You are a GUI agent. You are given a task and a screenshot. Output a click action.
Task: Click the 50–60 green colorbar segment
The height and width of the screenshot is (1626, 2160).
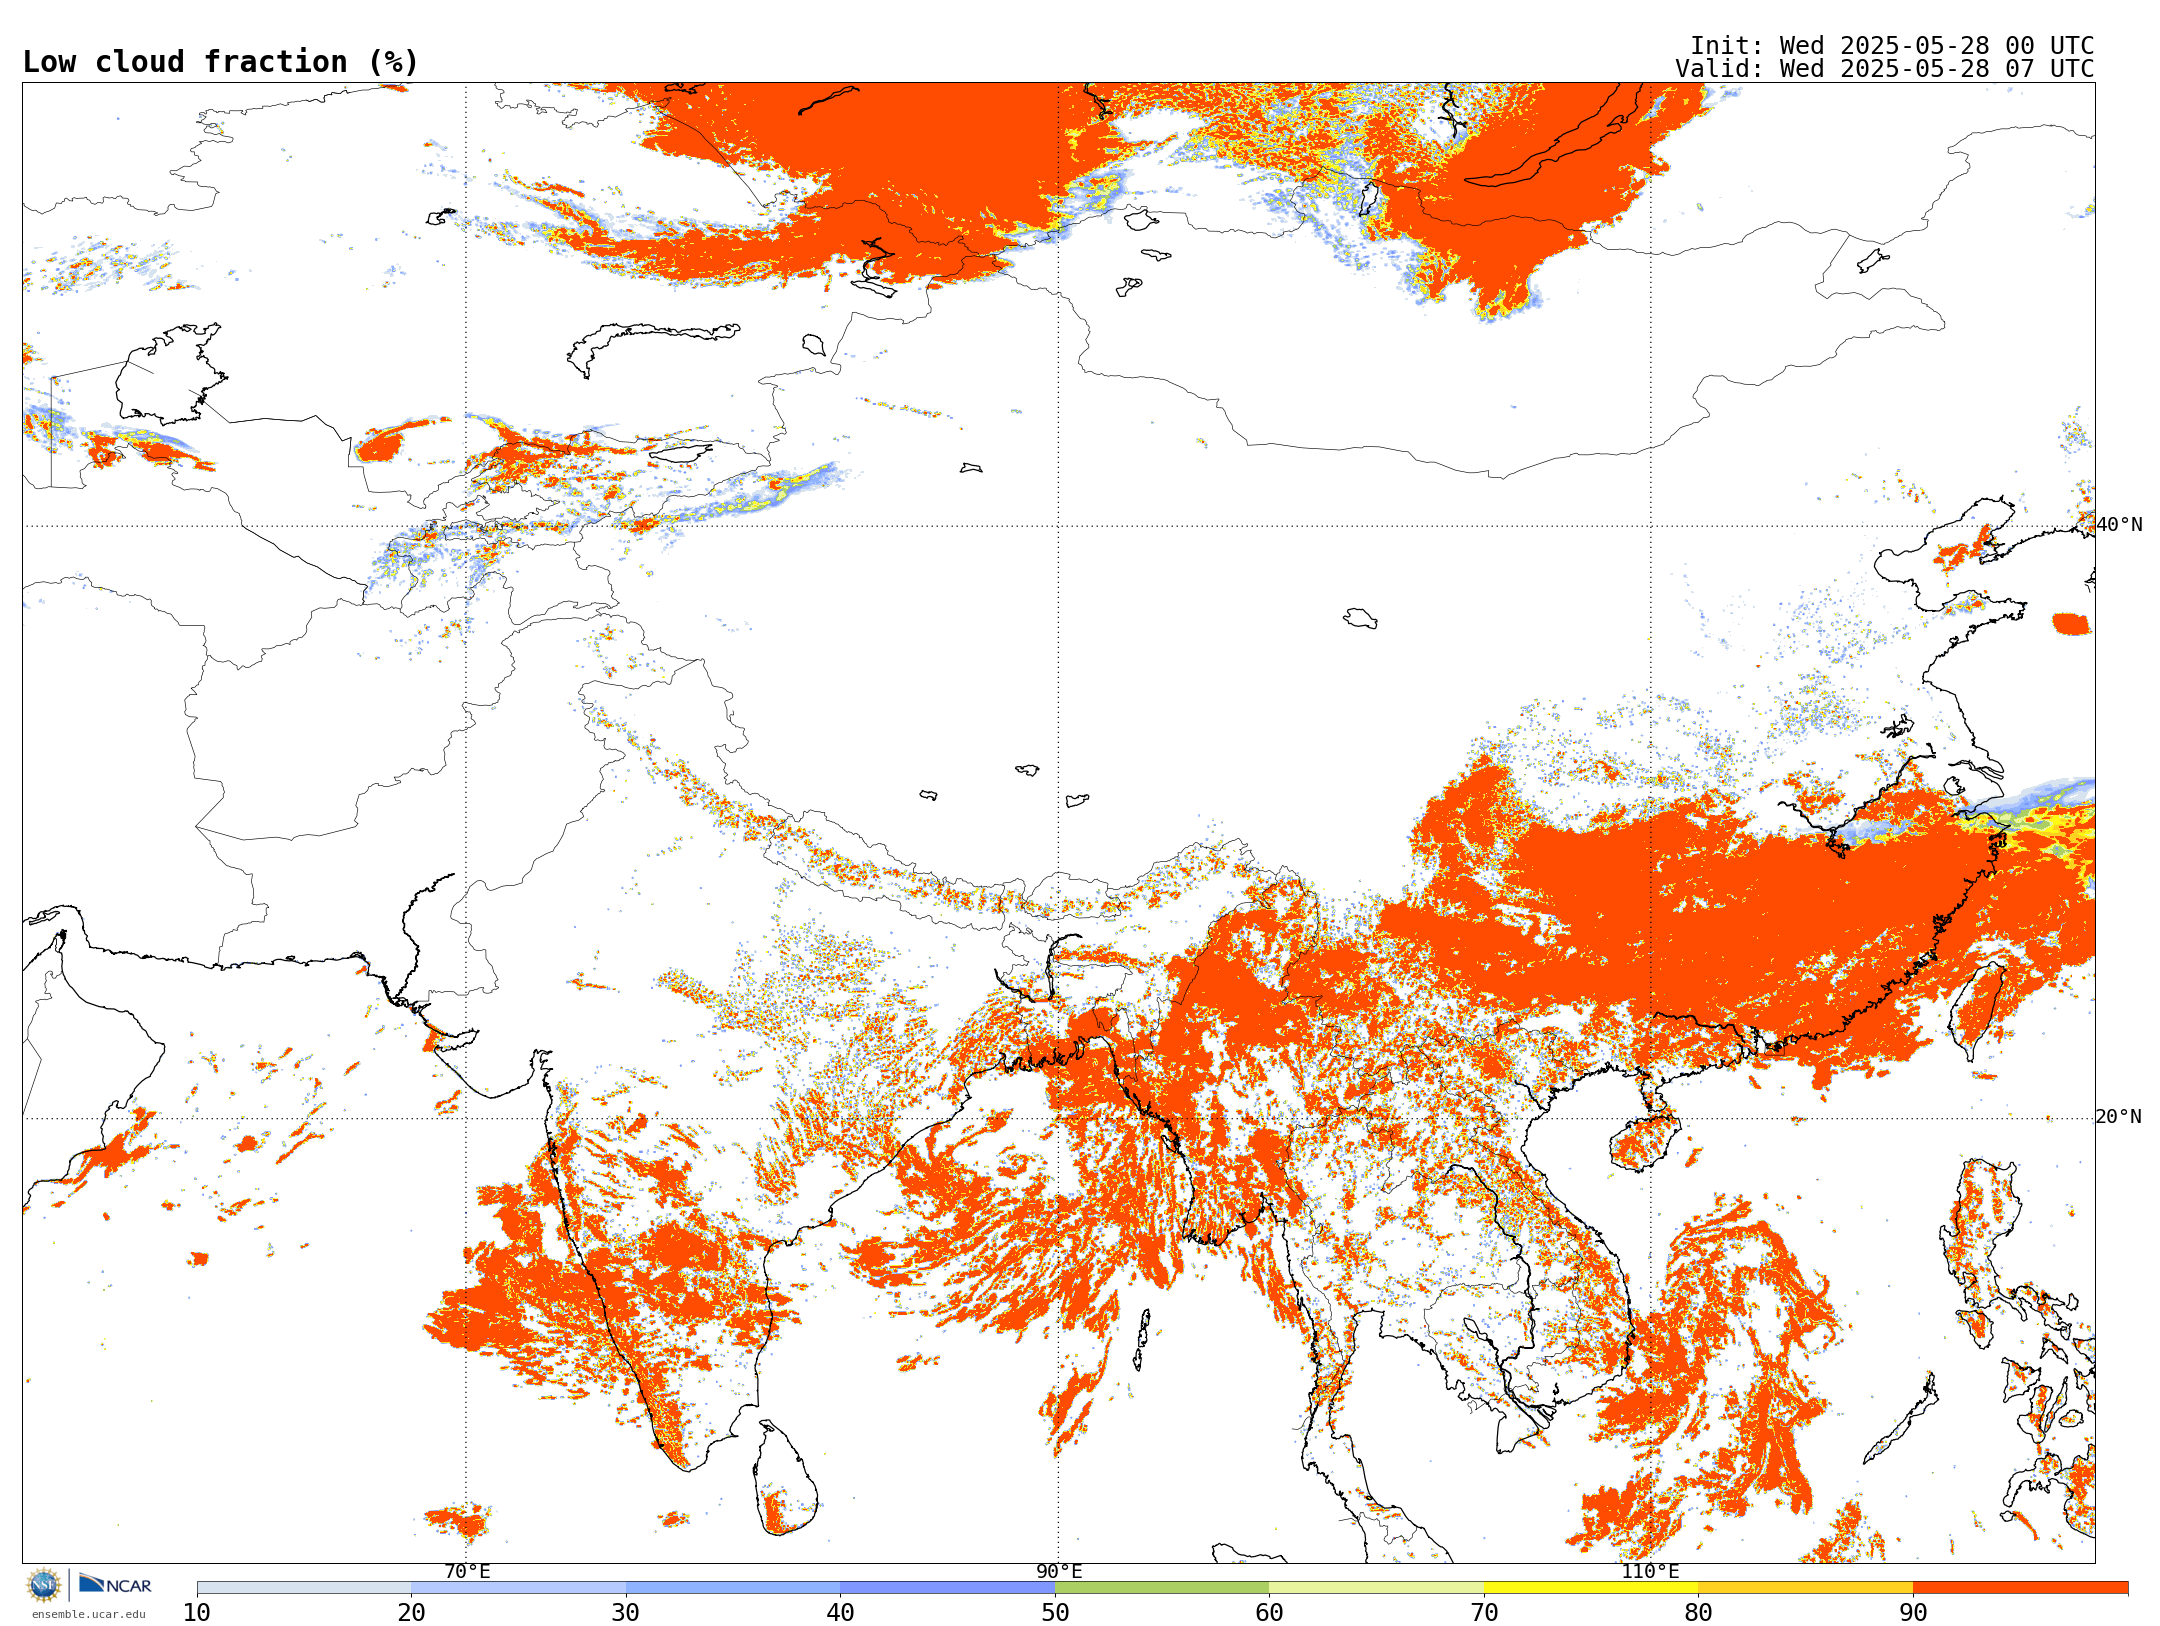pyautogui.click(x=1162, y=1588)
